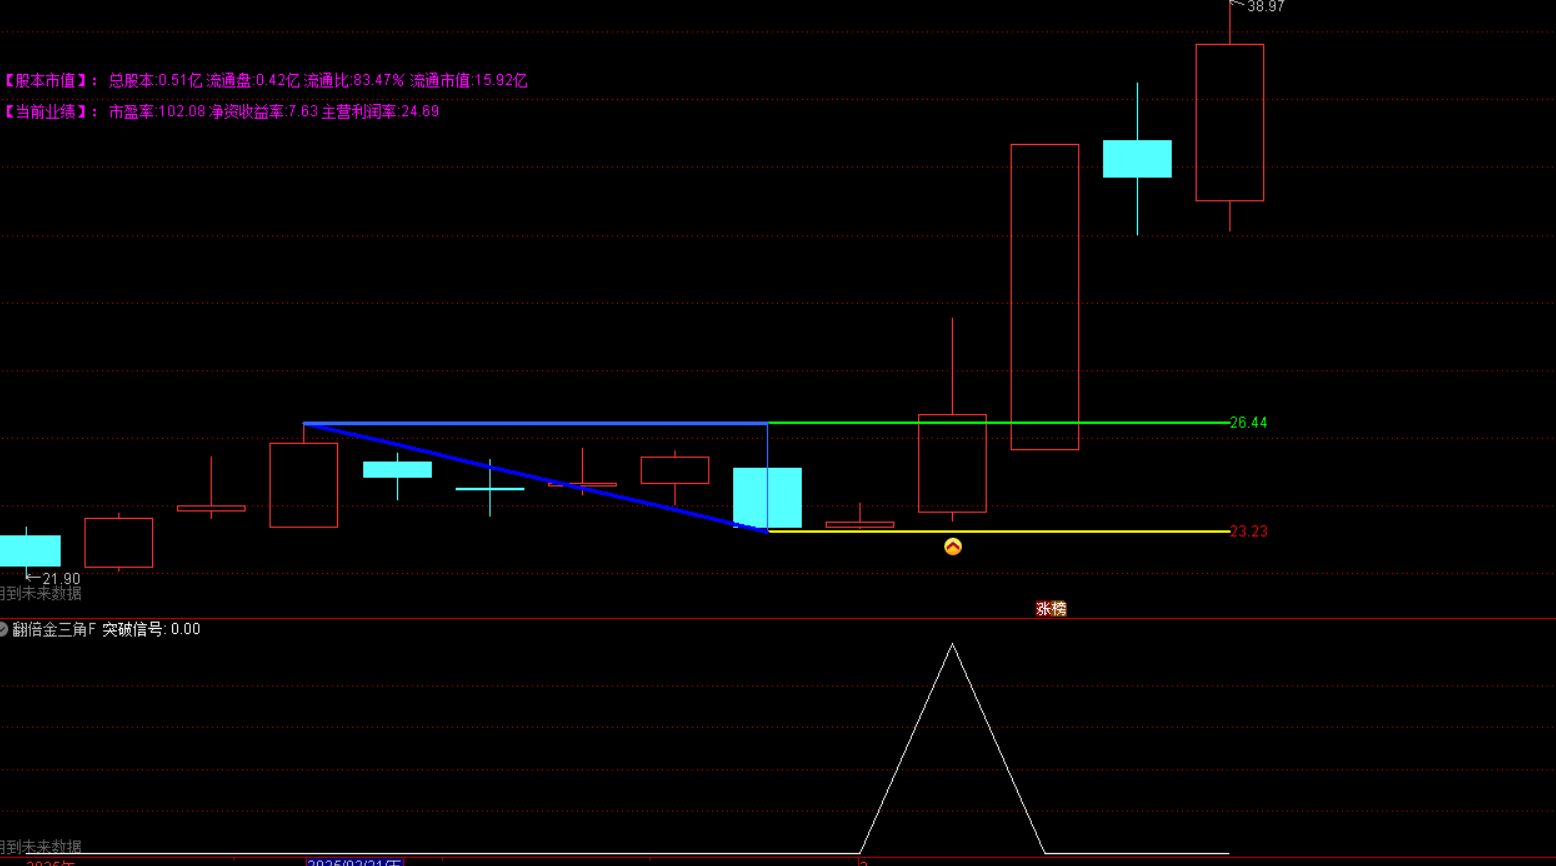Click the red 23.23 price label

(x=1248, y=532)
